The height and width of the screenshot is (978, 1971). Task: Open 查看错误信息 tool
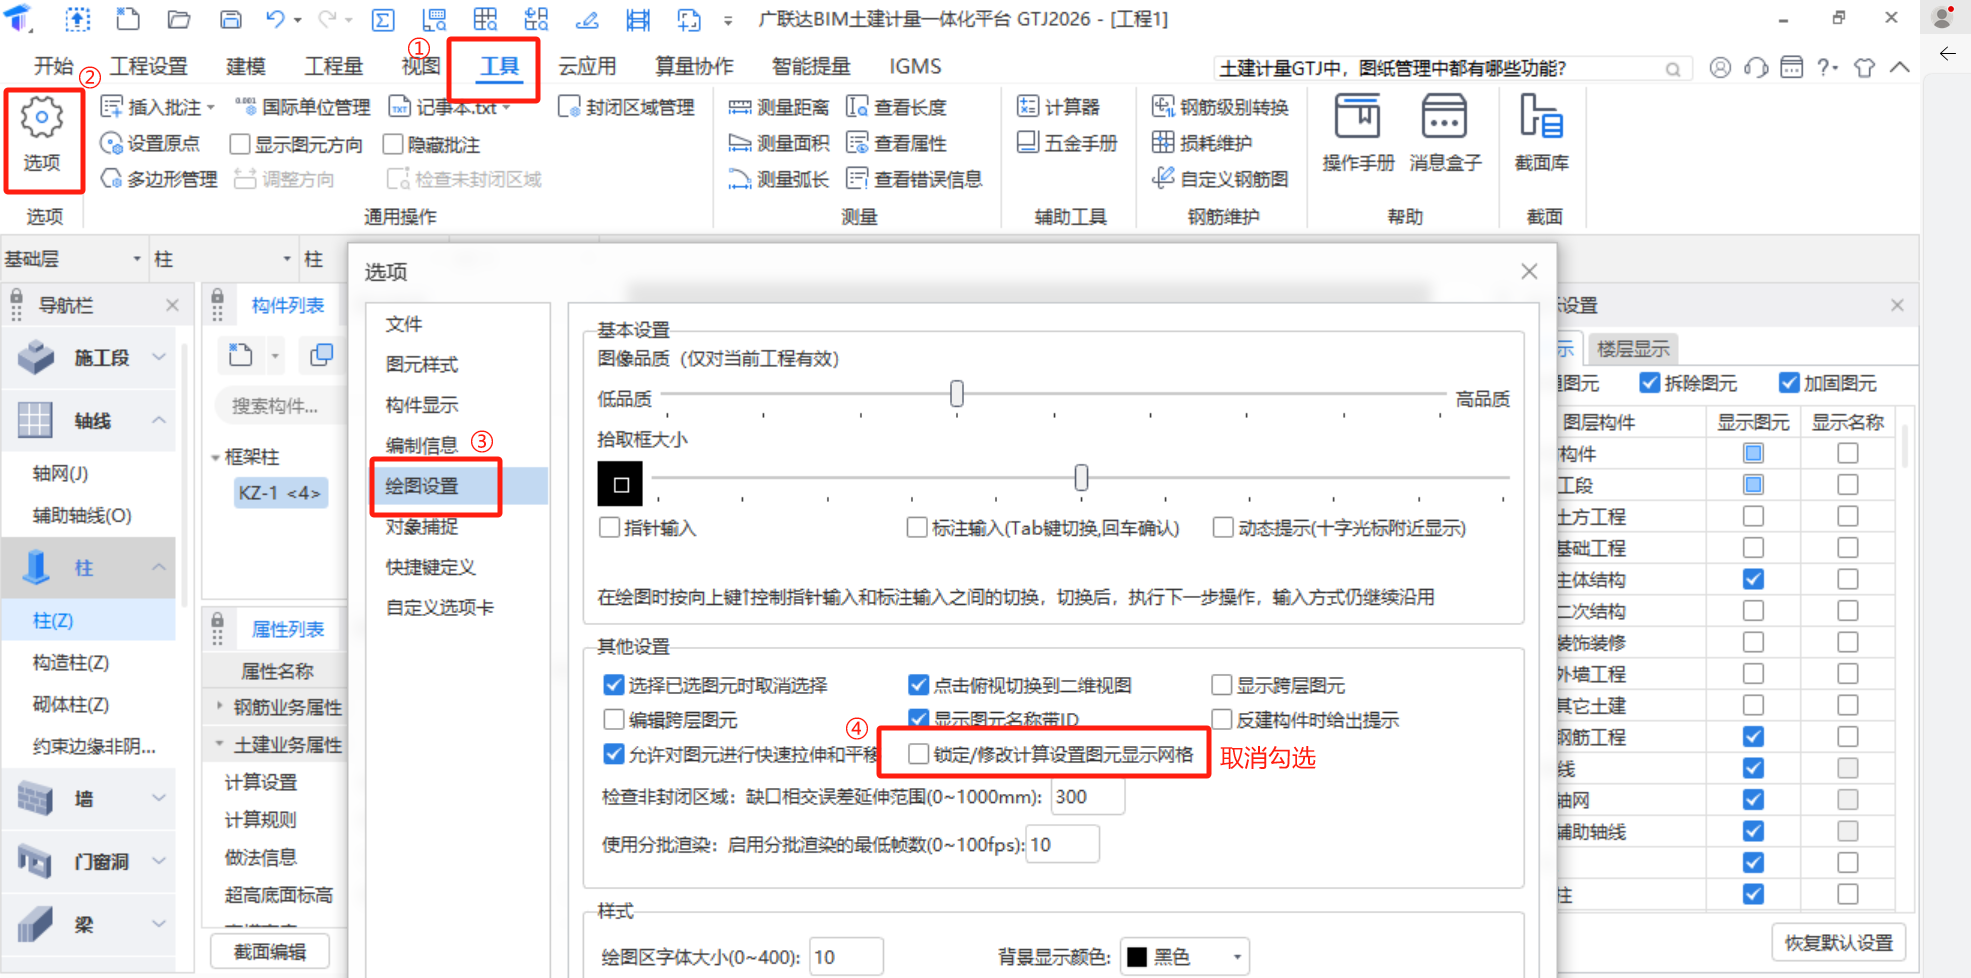[914, 179]
